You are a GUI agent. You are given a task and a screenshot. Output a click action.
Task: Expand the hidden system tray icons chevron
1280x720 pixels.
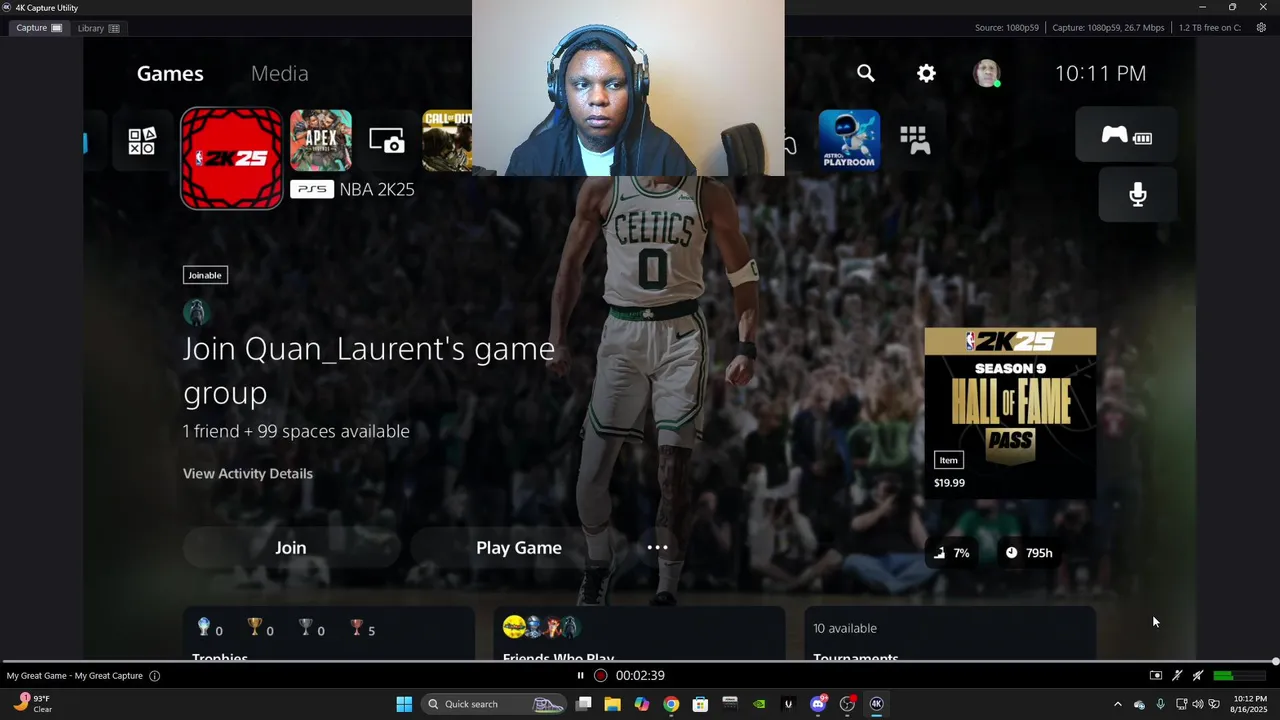tap(1118, 704)
